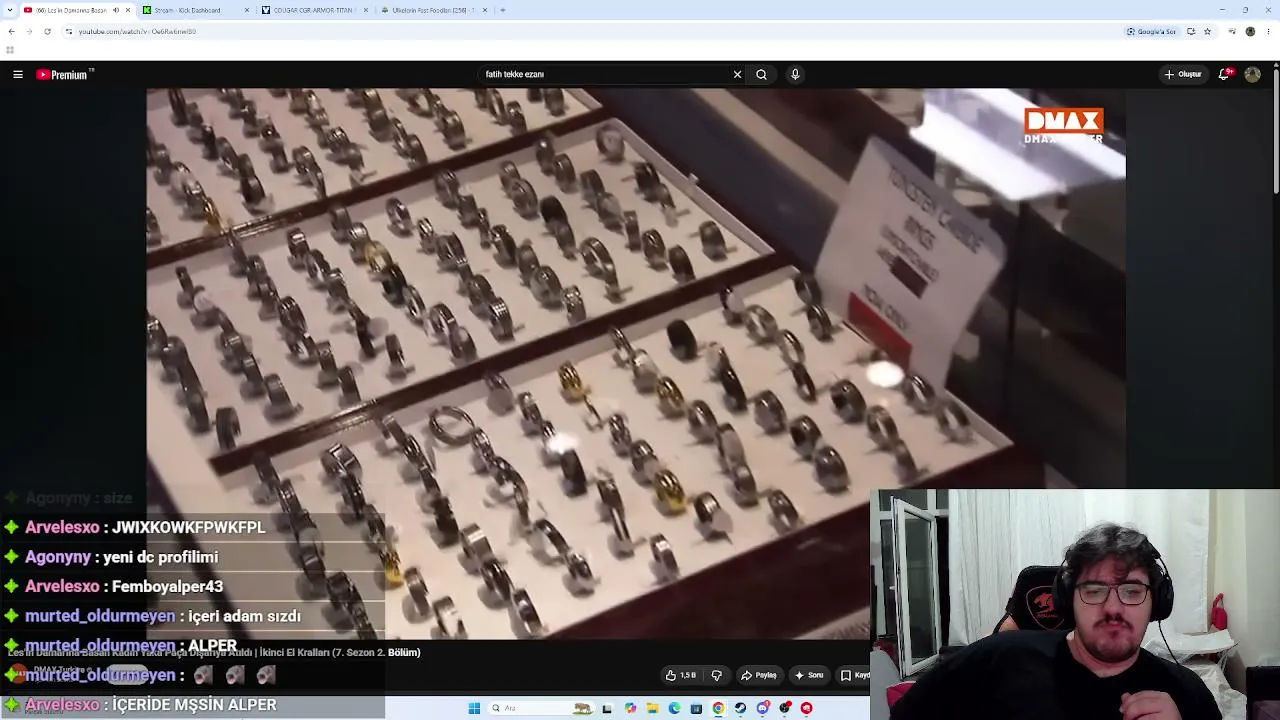Open Chrome from the taskbar
Viewport: 1280px width, 720px height.
[x=718, y=708]
